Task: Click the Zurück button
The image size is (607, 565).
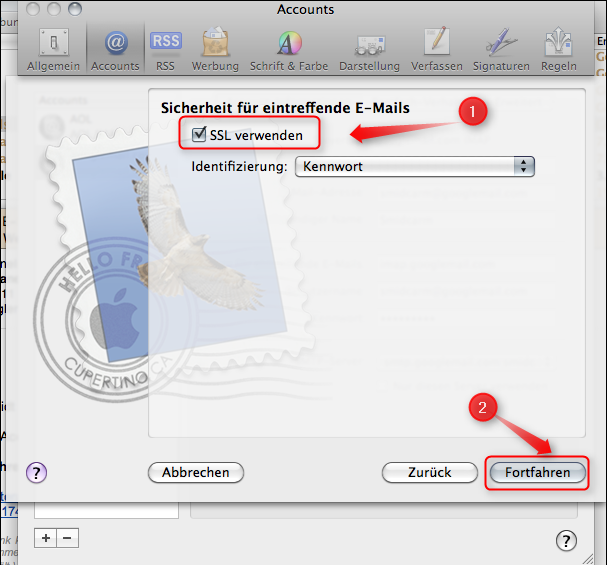Action: 430,473
